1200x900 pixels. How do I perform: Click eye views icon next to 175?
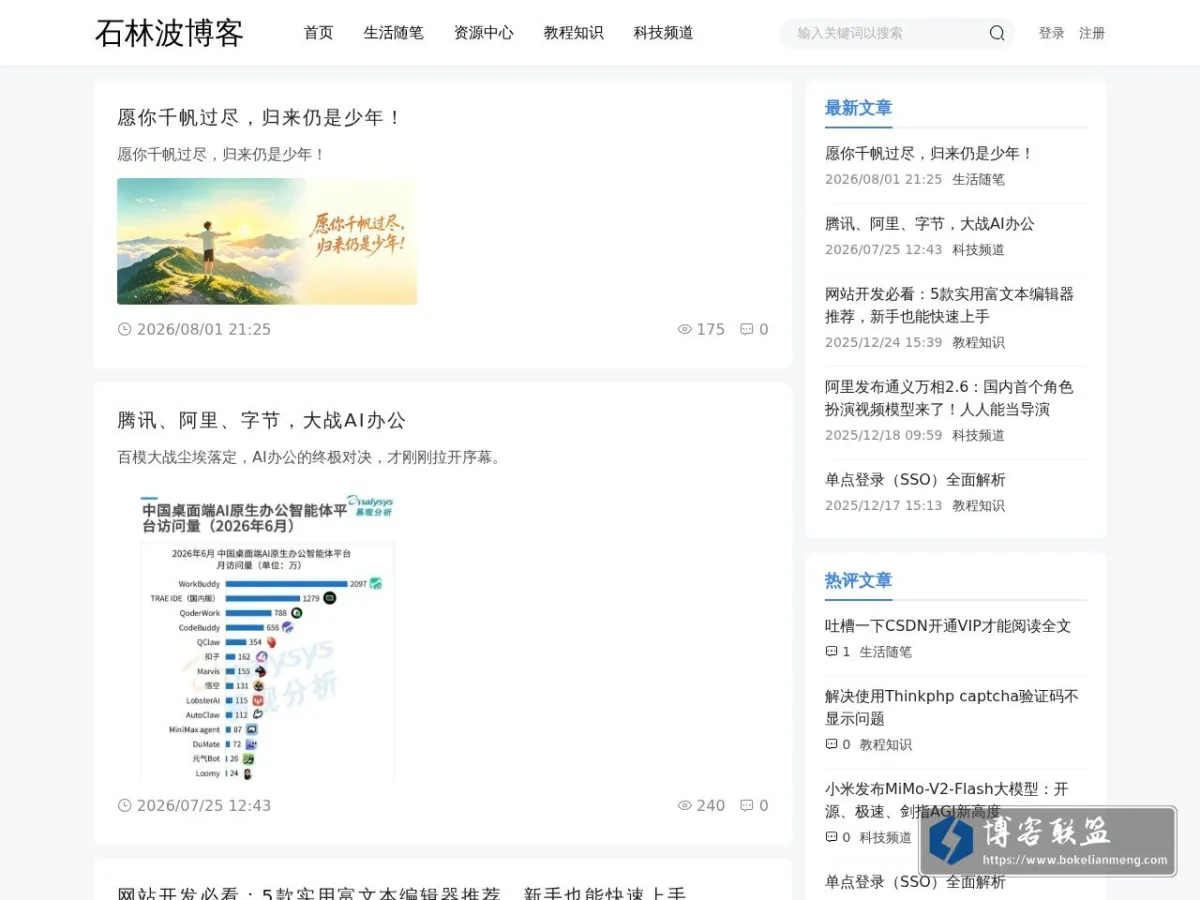(685, 329)
